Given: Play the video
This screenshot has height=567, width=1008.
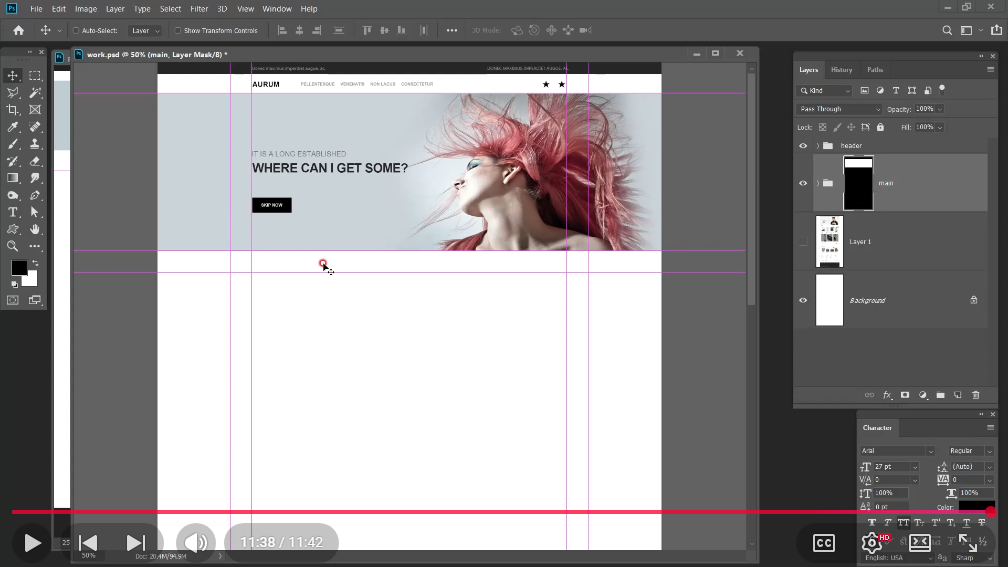Looking at the screenshot, I should tap(32, 543).
